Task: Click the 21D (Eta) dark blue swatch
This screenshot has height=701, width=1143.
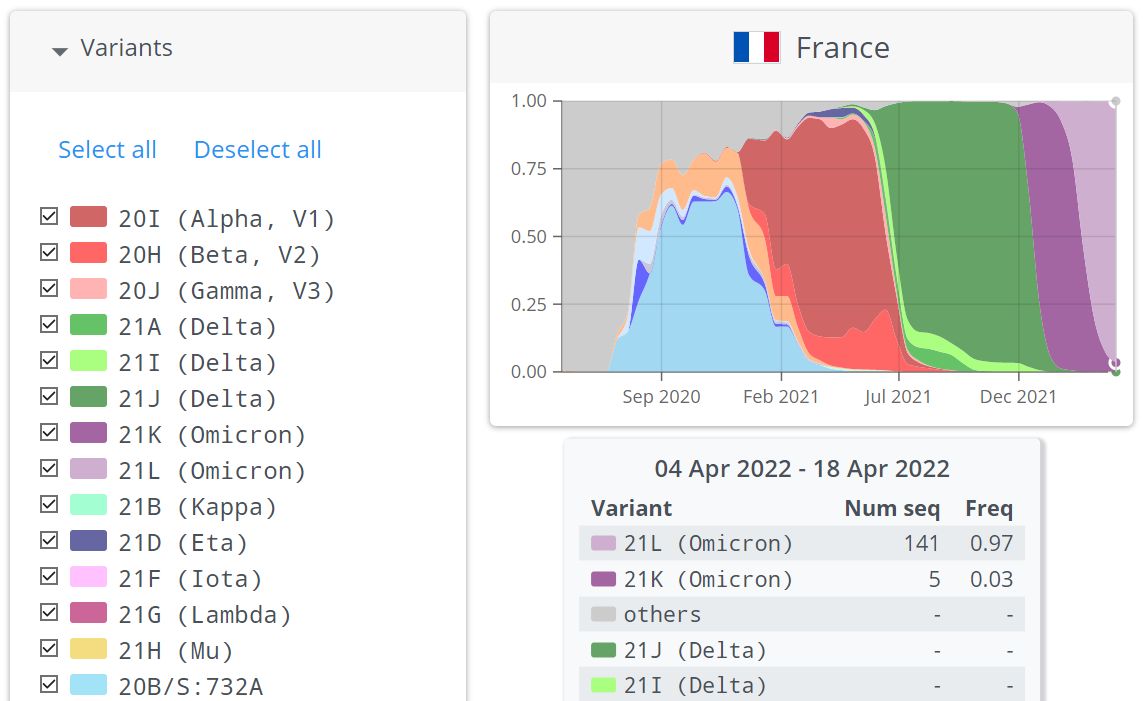Action: coord(88,542)
